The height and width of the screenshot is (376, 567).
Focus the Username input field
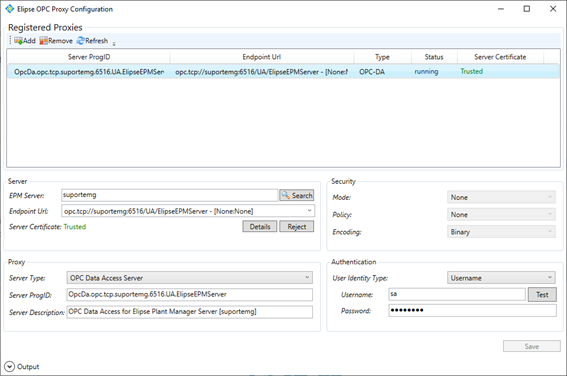click(x=457, y=294)
